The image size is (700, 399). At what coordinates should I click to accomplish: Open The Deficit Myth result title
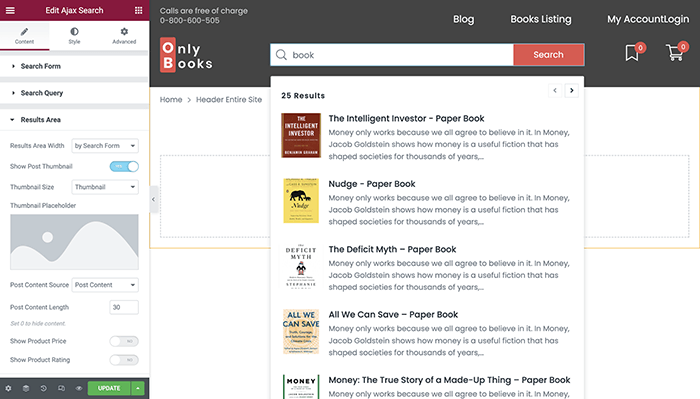(392, 249)
